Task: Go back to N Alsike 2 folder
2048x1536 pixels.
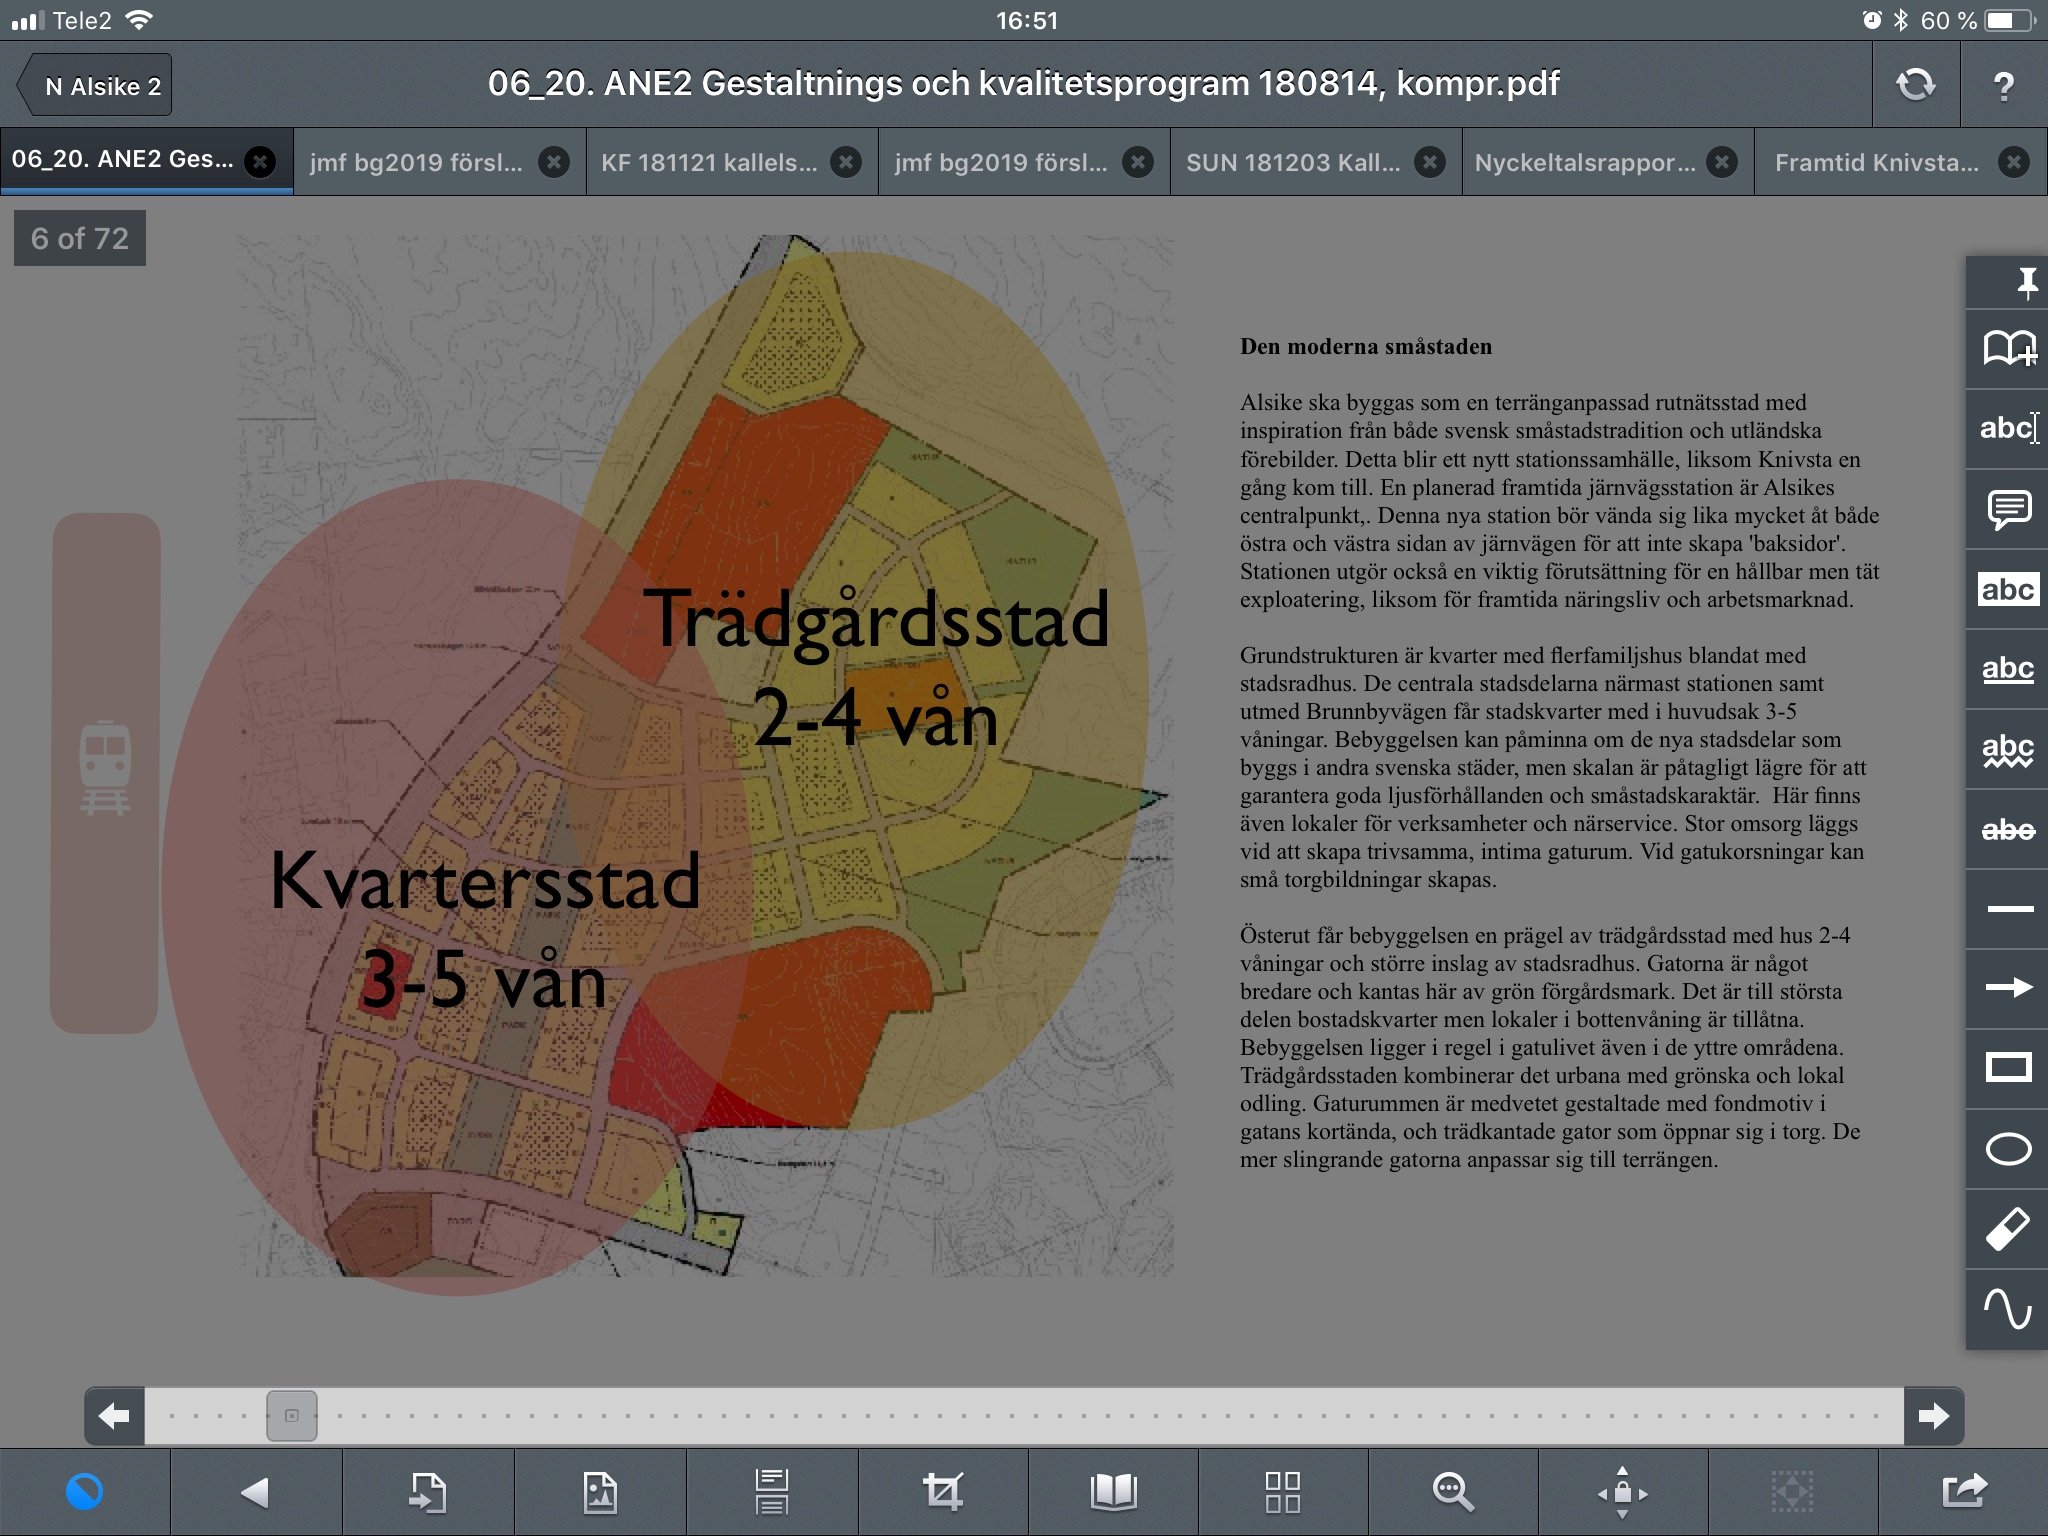Action: pyautogui.click(x=96, y=86)
